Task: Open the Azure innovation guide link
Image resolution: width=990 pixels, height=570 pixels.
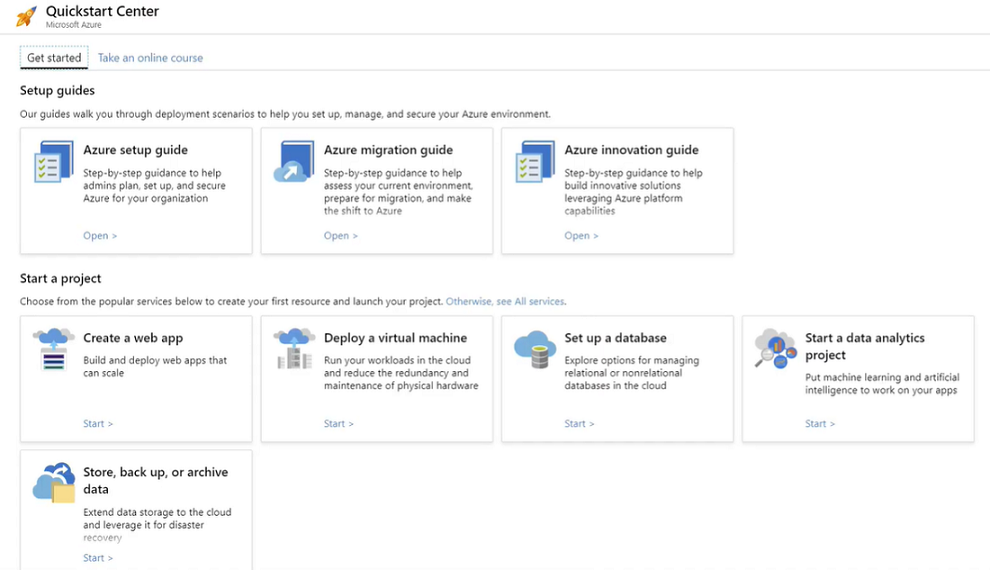Action: (581, 235)
